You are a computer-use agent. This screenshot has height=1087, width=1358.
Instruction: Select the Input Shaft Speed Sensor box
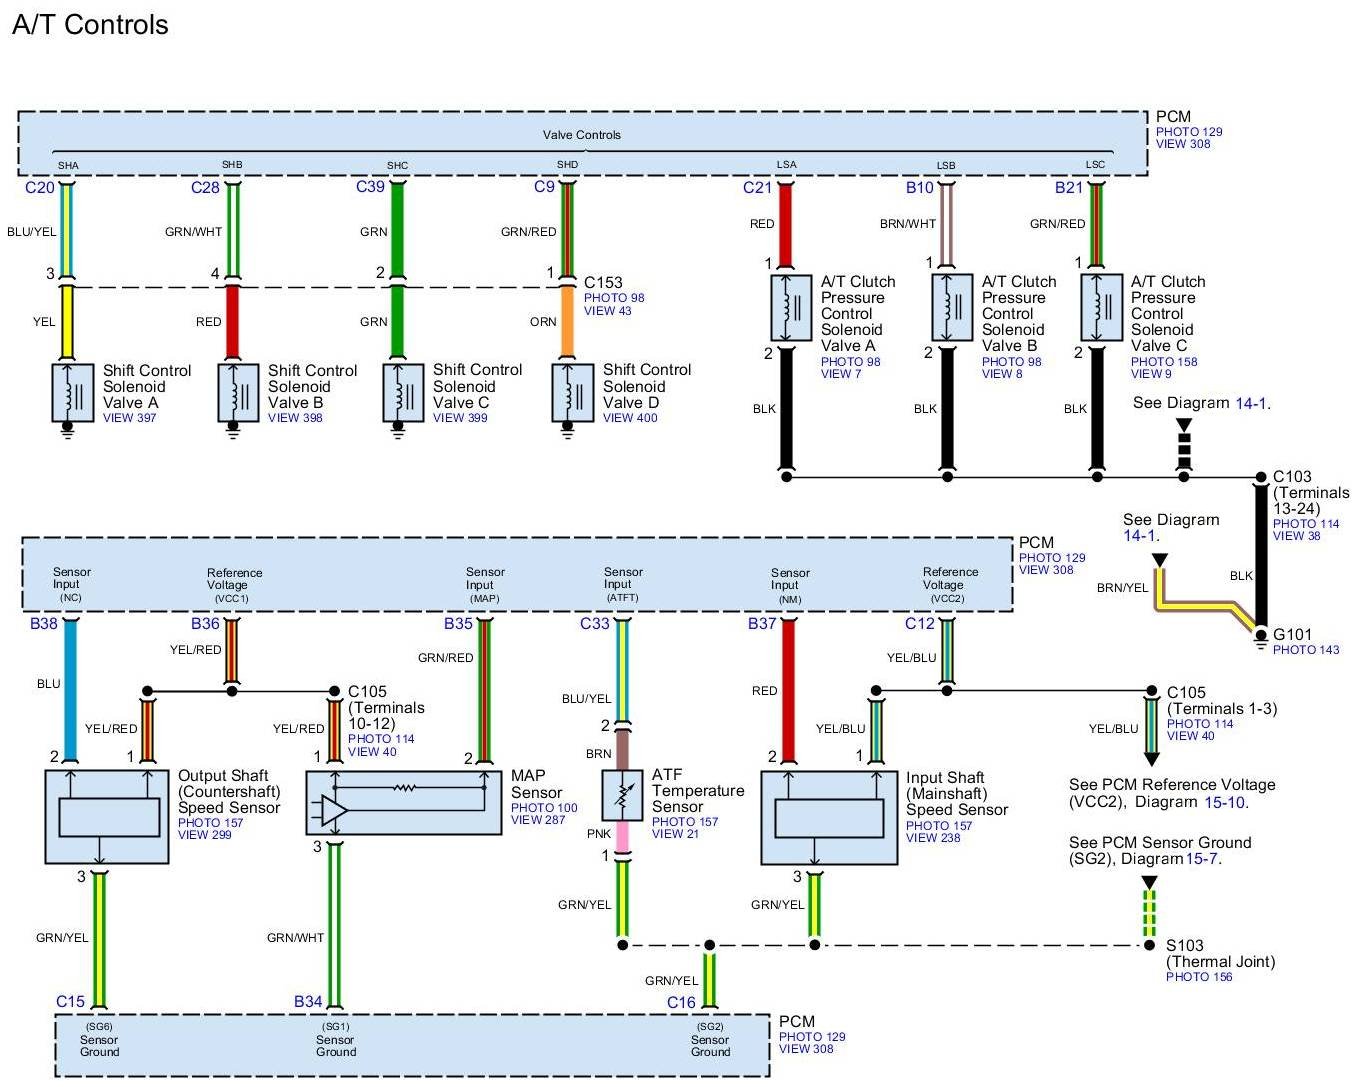[x=829, y=818]
